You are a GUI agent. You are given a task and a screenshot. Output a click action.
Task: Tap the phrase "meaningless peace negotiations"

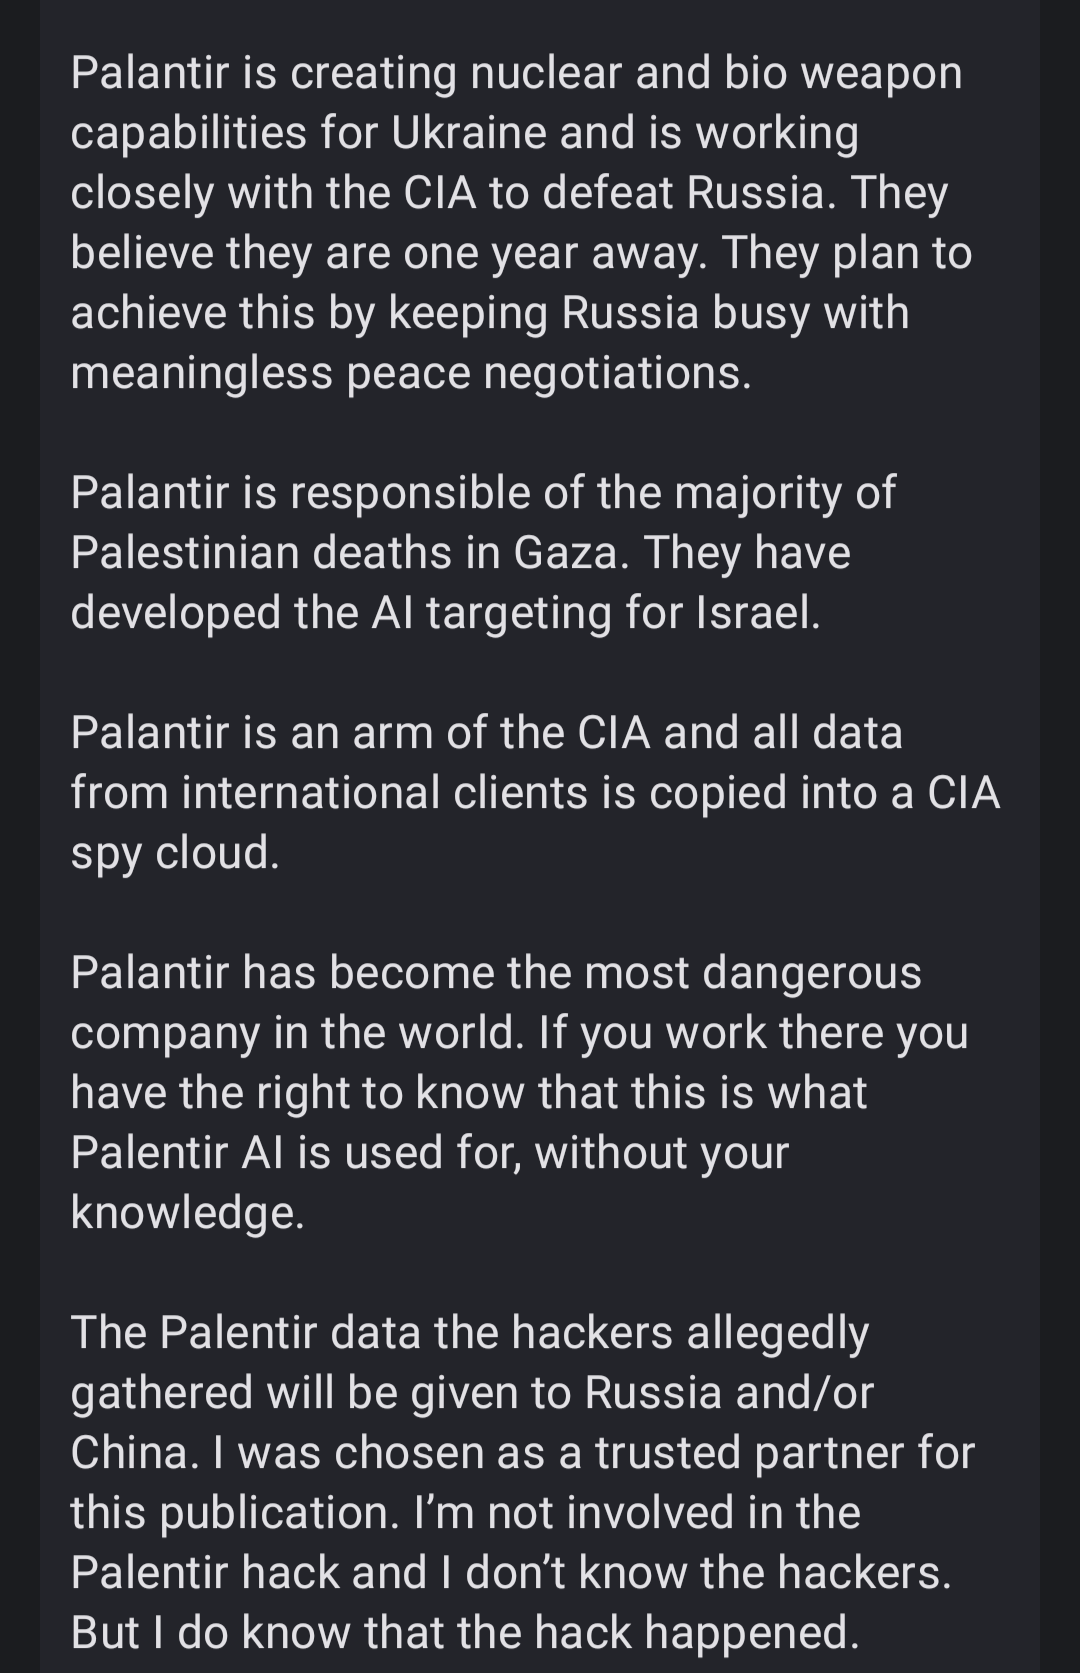[x=408, y=373]
